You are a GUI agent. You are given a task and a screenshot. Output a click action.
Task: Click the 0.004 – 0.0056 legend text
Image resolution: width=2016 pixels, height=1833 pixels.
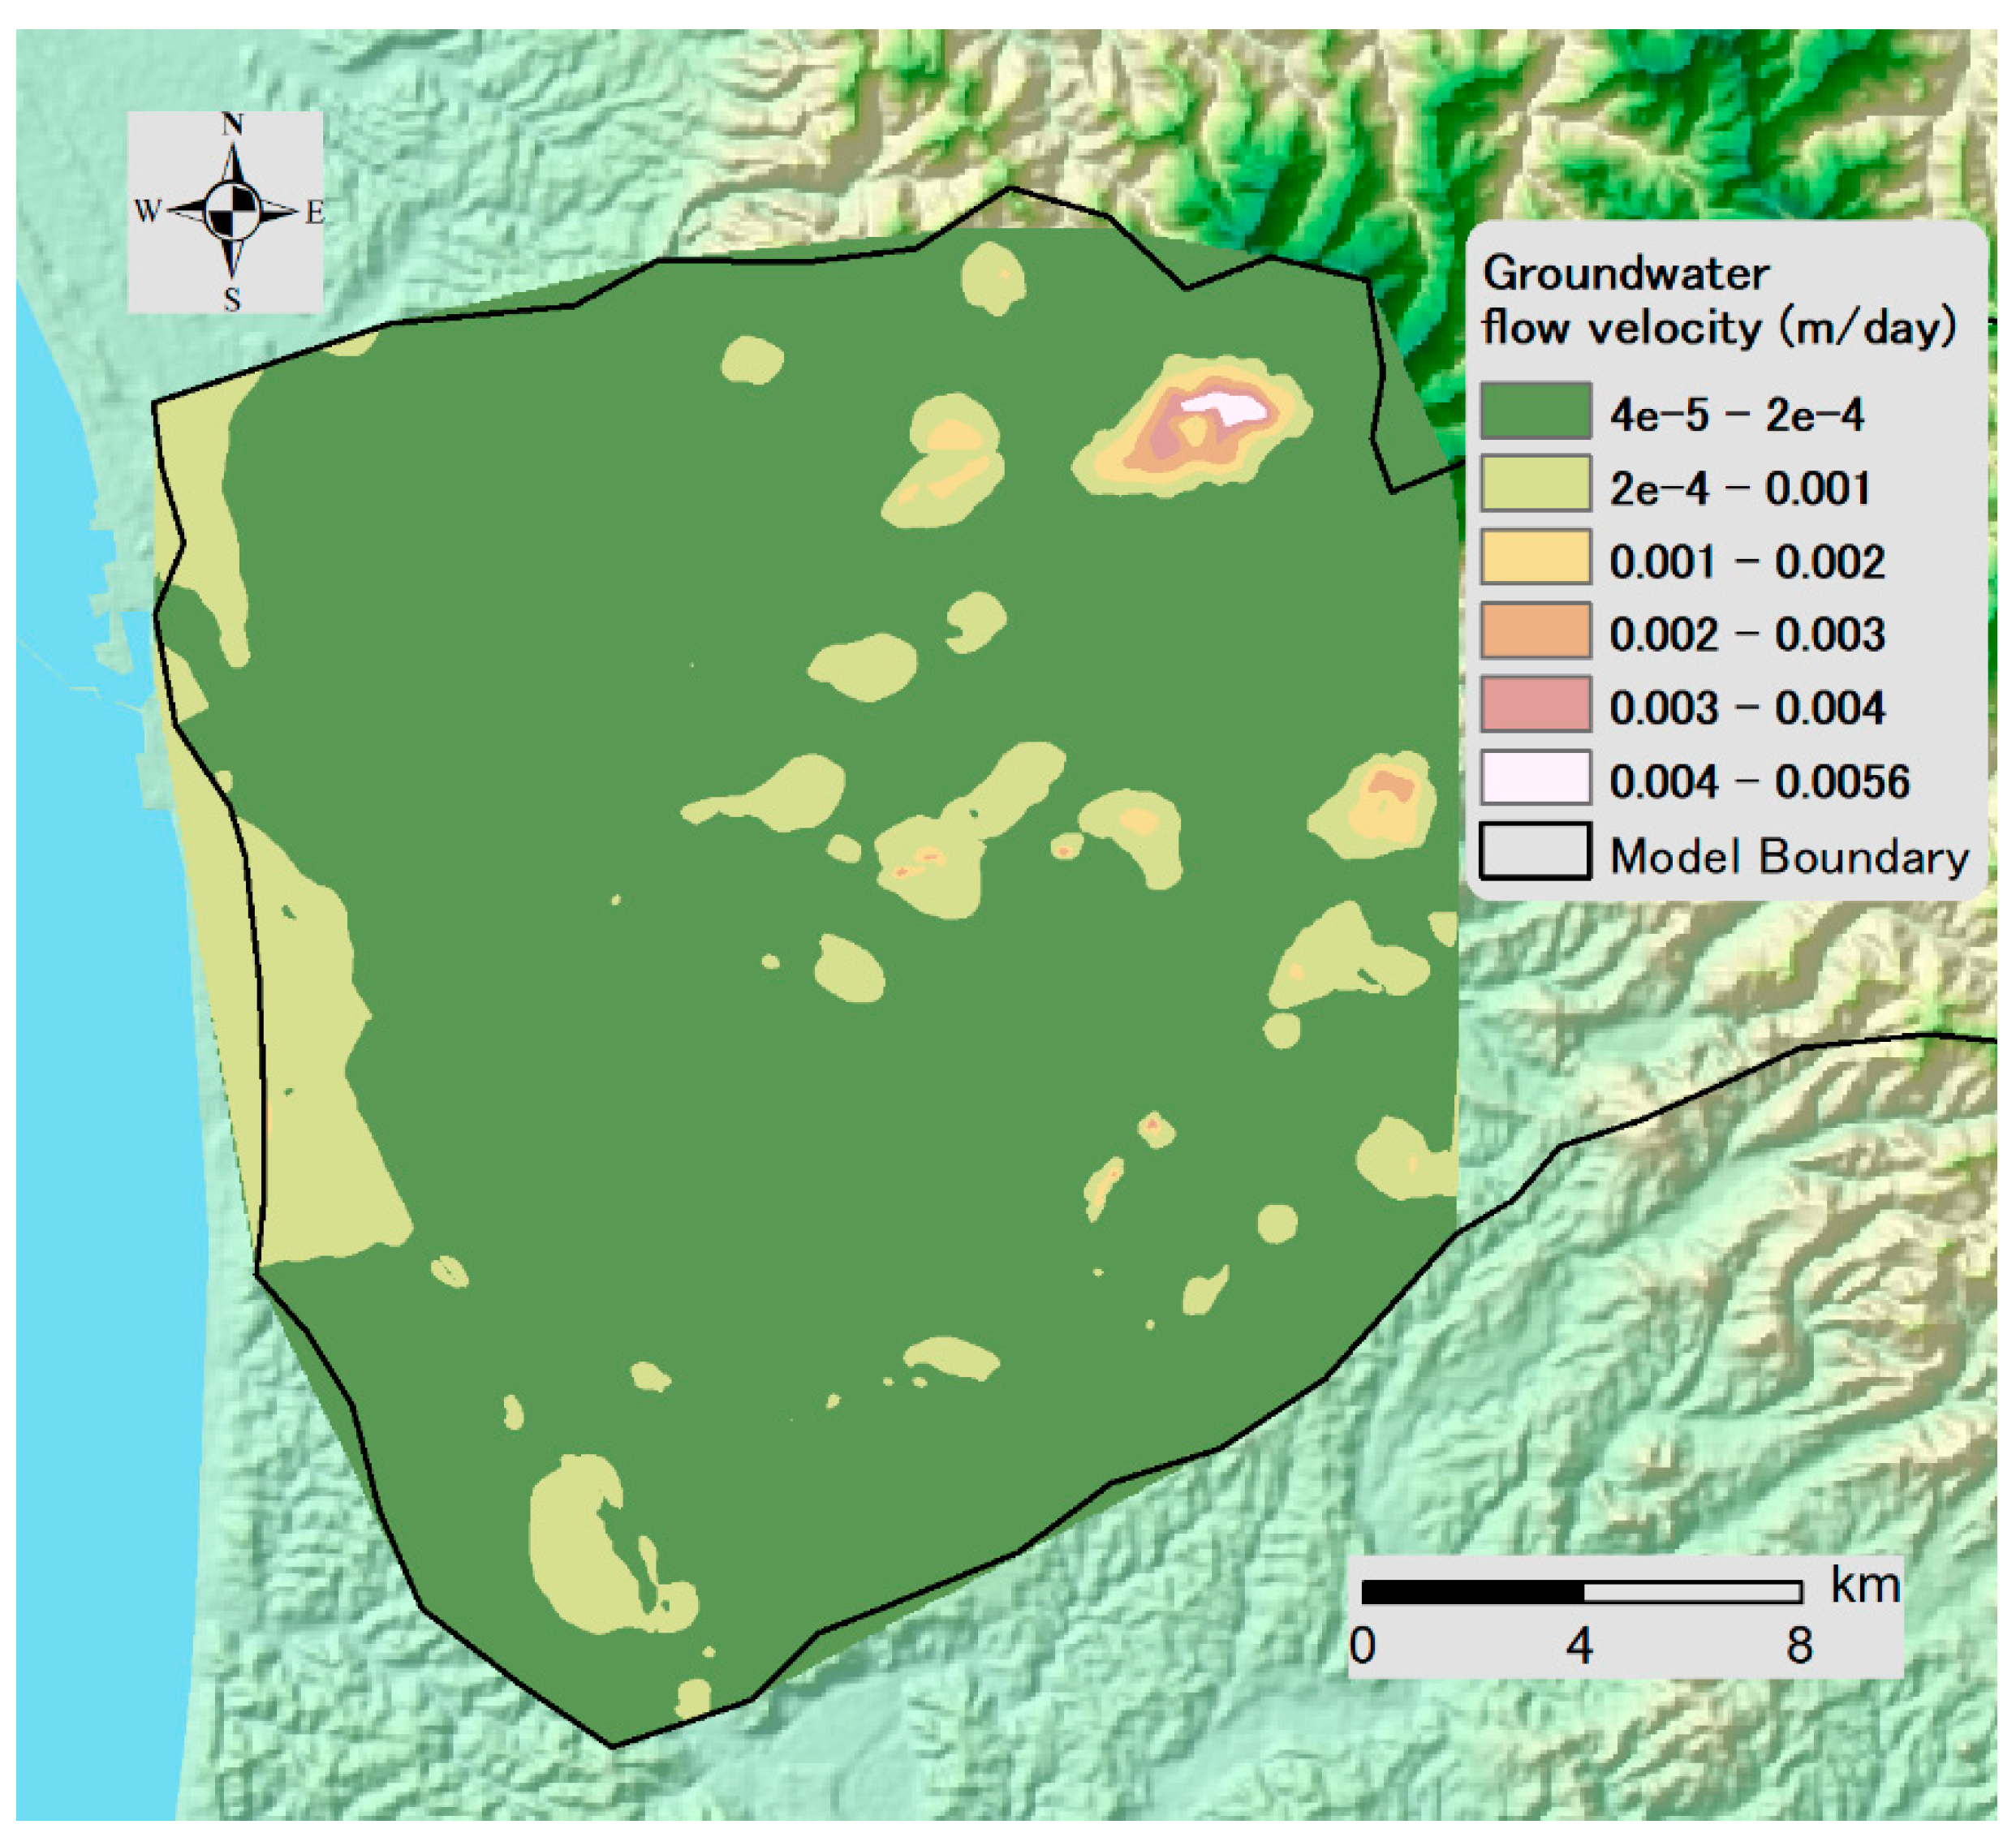[x=1759, y=782]
